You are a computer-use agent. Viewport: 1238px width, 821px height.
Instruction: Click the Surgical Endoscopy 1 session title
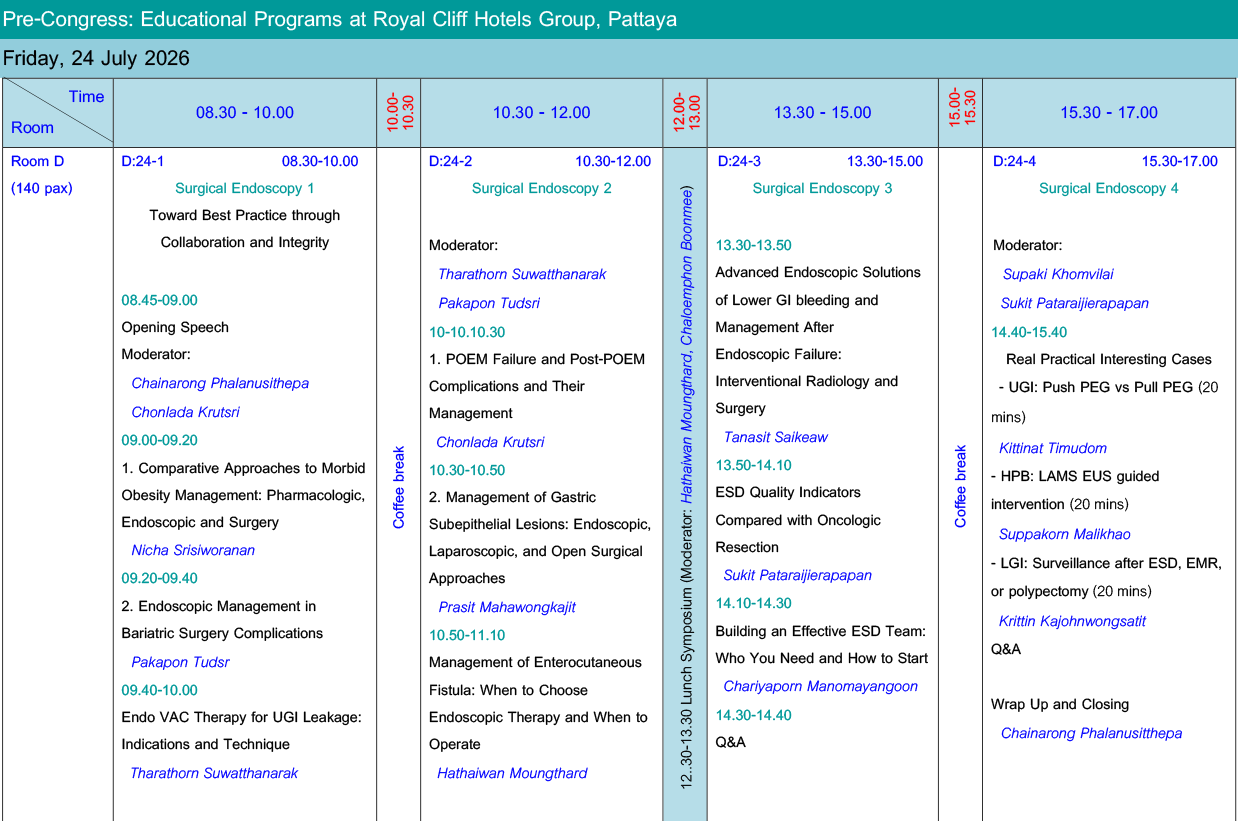click(244, 188)
